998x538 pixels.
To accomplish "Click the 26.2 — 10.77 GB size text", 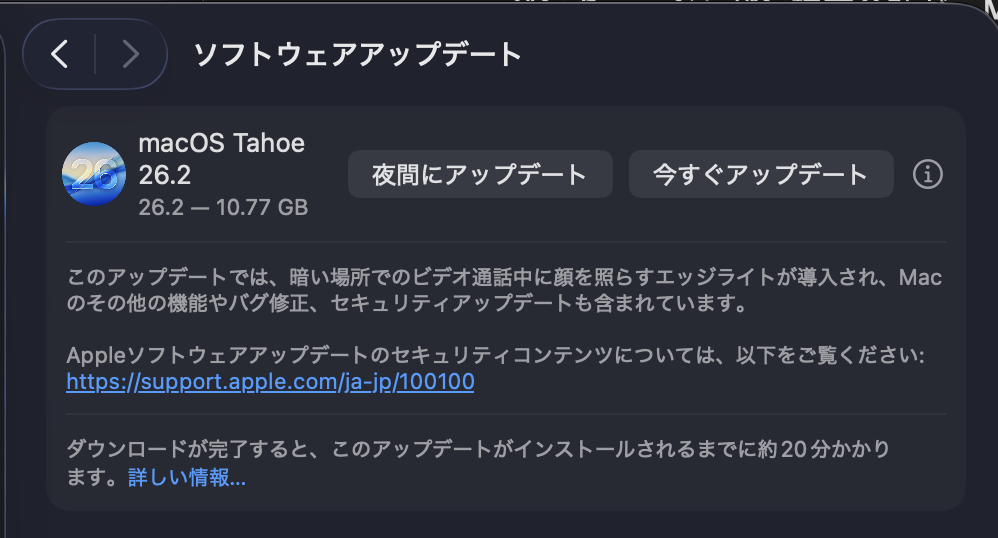I will point(223,208).
